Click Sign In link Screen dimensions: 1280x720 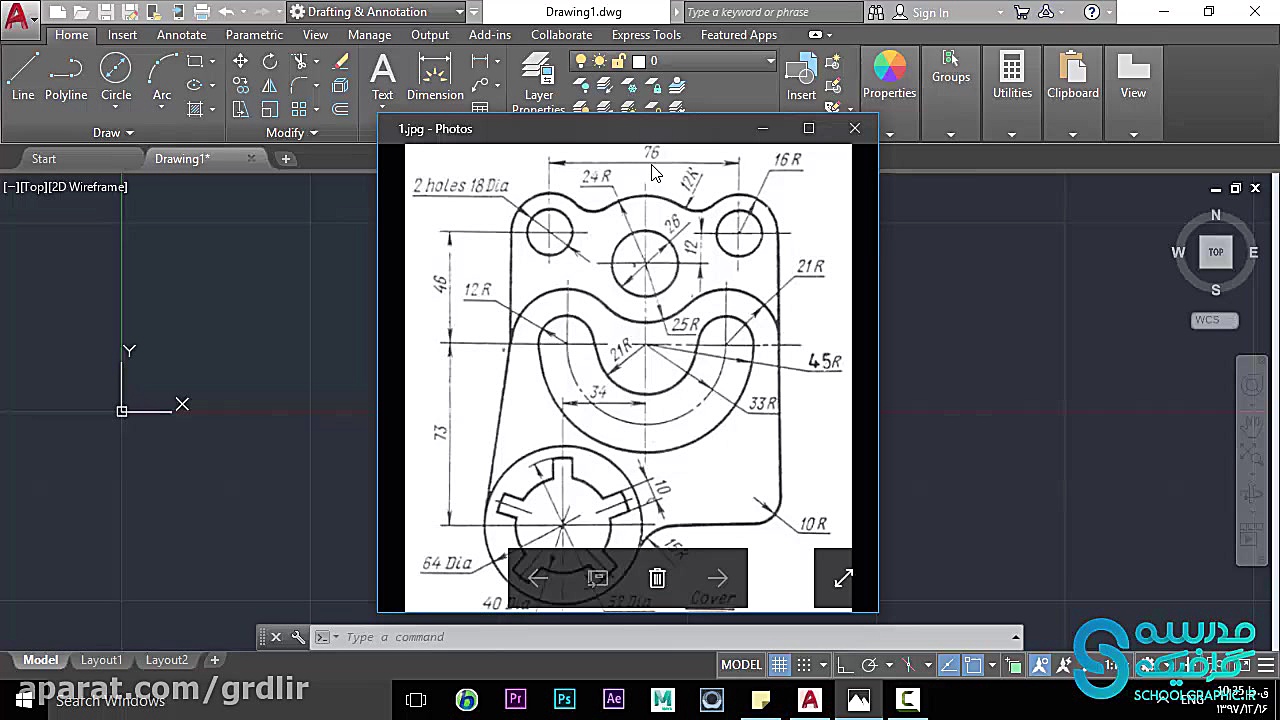pyautogui.click(x=931, y=13)
